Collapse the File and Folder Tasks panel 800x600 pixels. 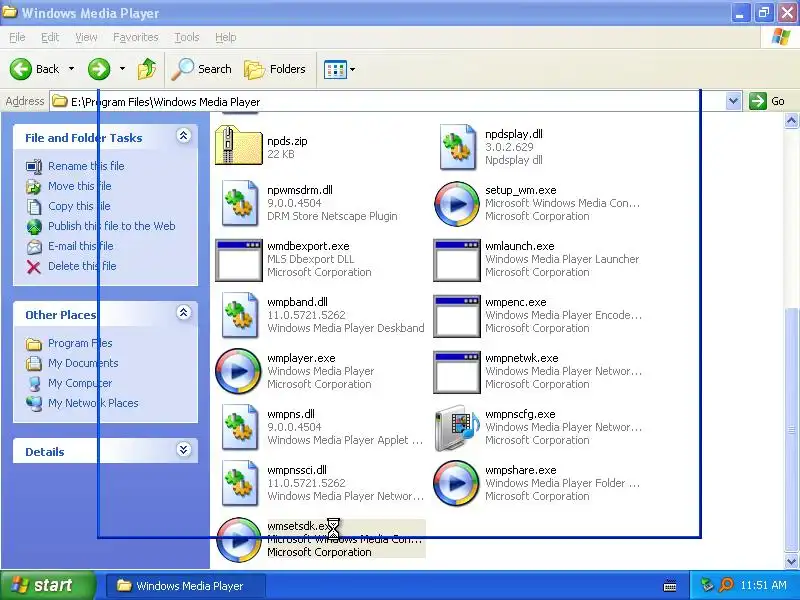click(183, 136)
